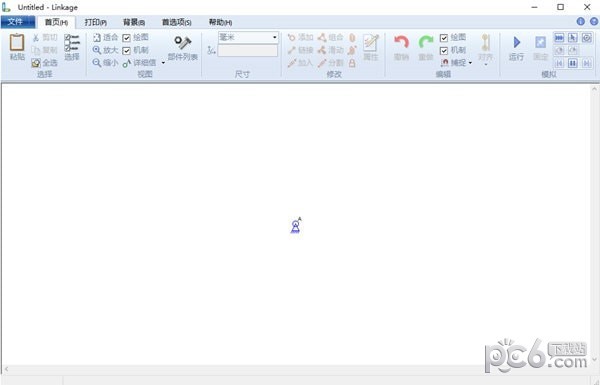Click the vertical scrollbar up arrow

[594, 89]
